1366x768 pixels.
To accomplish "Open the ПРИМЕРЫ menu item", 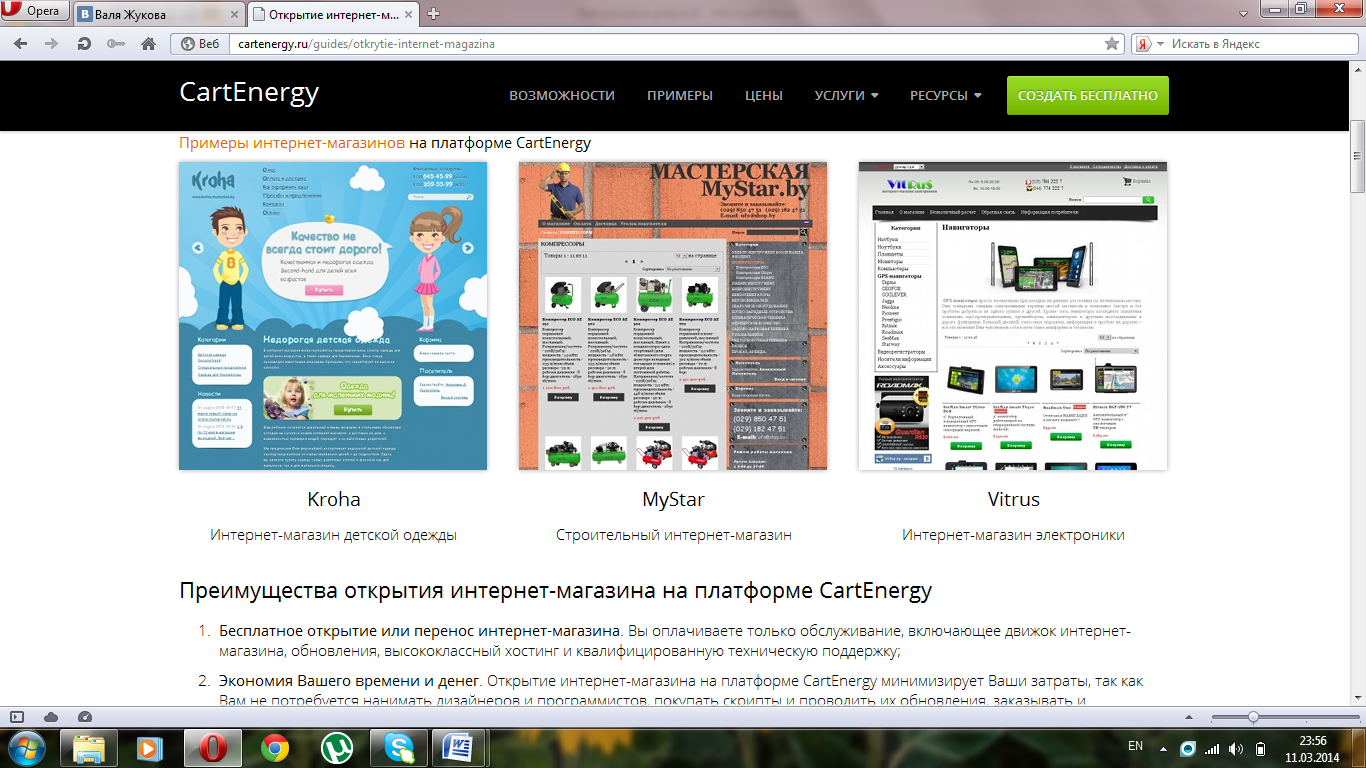I will point(680,95).
